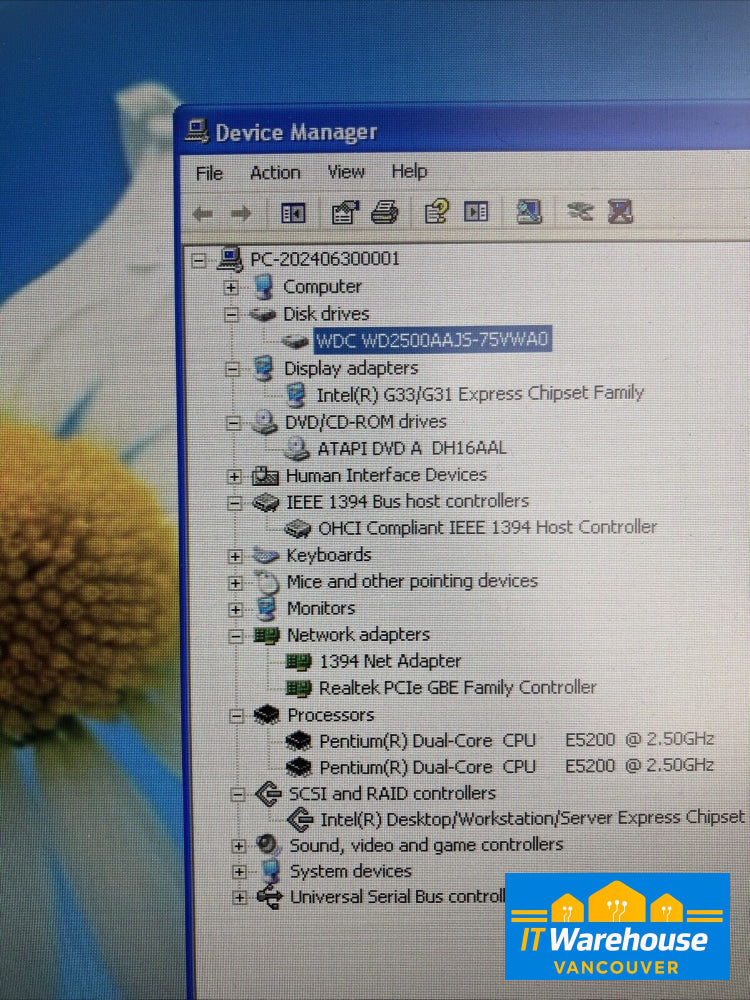750x1000 pixels.
Task: Select the Computer tree label
Action: click(x=322, y=287)
